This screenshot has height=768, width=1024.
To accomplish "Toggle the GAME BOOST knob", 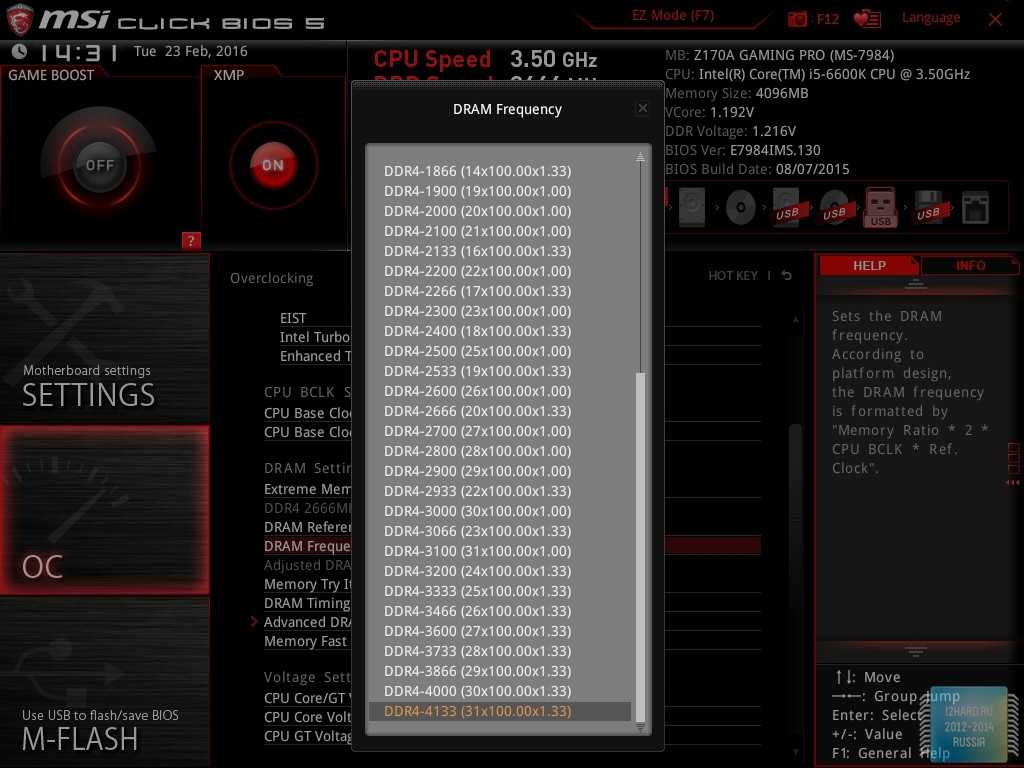I will pyautogui.click(x=99, y=165).
